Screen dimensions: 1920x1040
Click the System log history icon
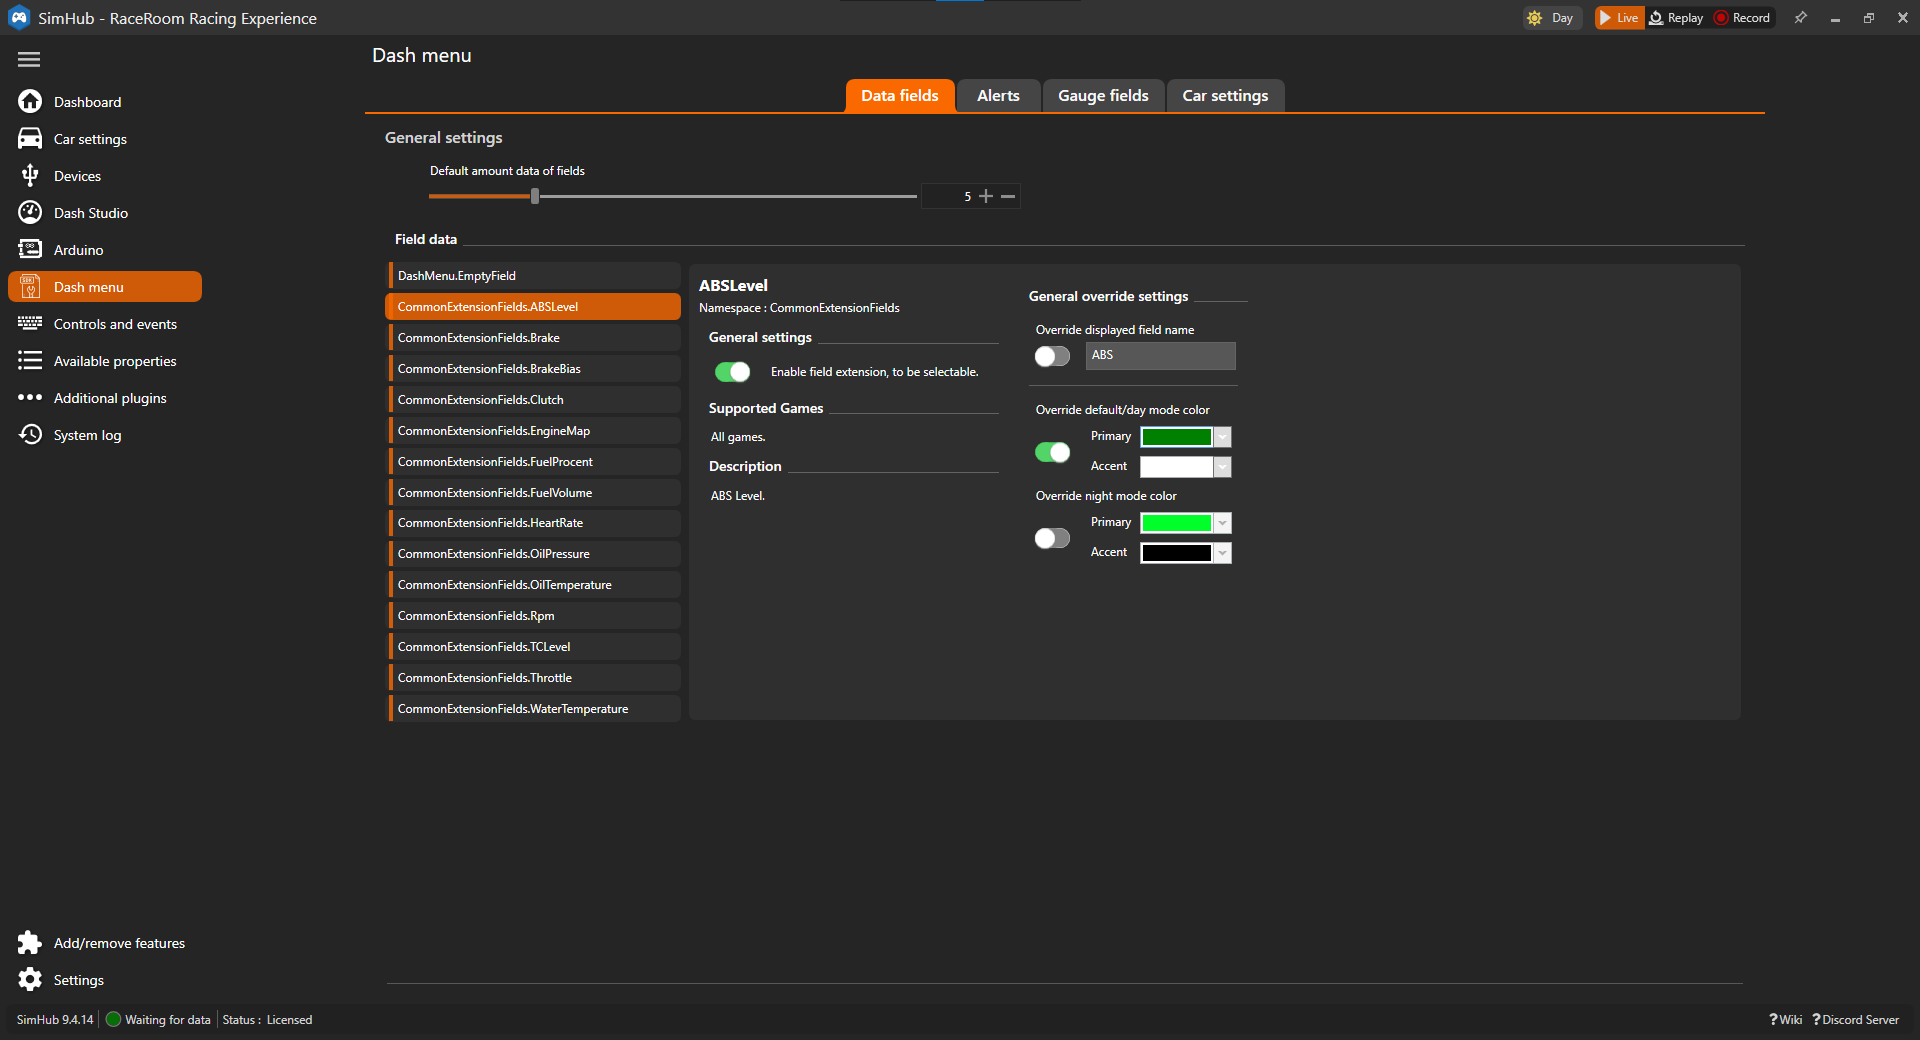pos(30,435)
